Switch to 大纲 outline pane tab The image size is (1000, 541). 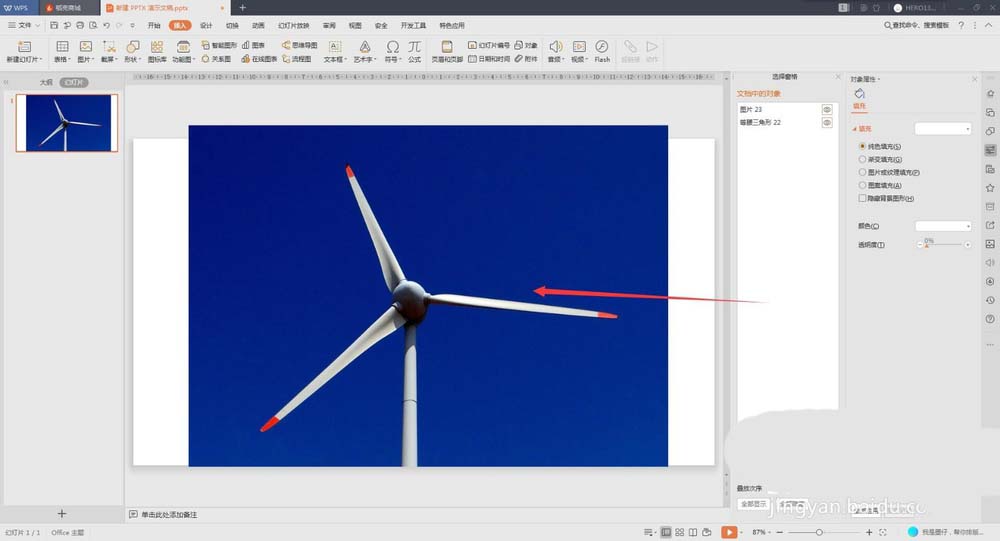(46, 82)
